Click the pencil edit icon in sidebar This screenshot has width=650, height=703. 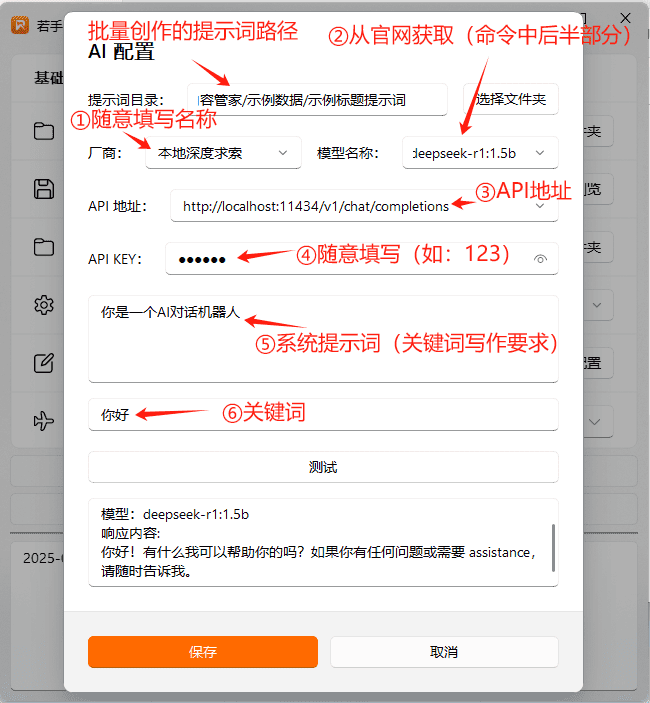tap(43, 363)
